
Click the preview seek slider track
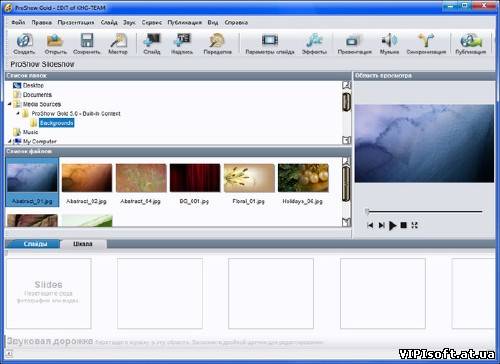tap(424, 211)
